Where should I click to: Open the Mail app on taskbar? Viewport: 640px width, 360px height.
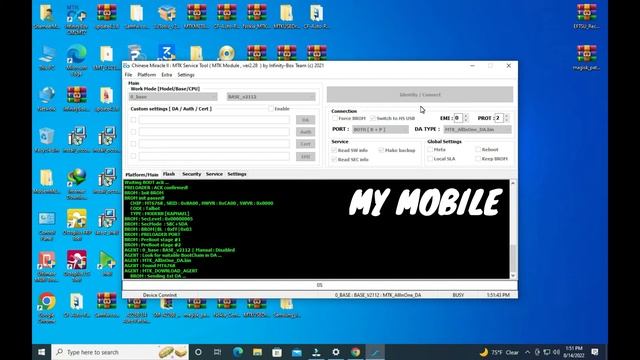(297, 352)
